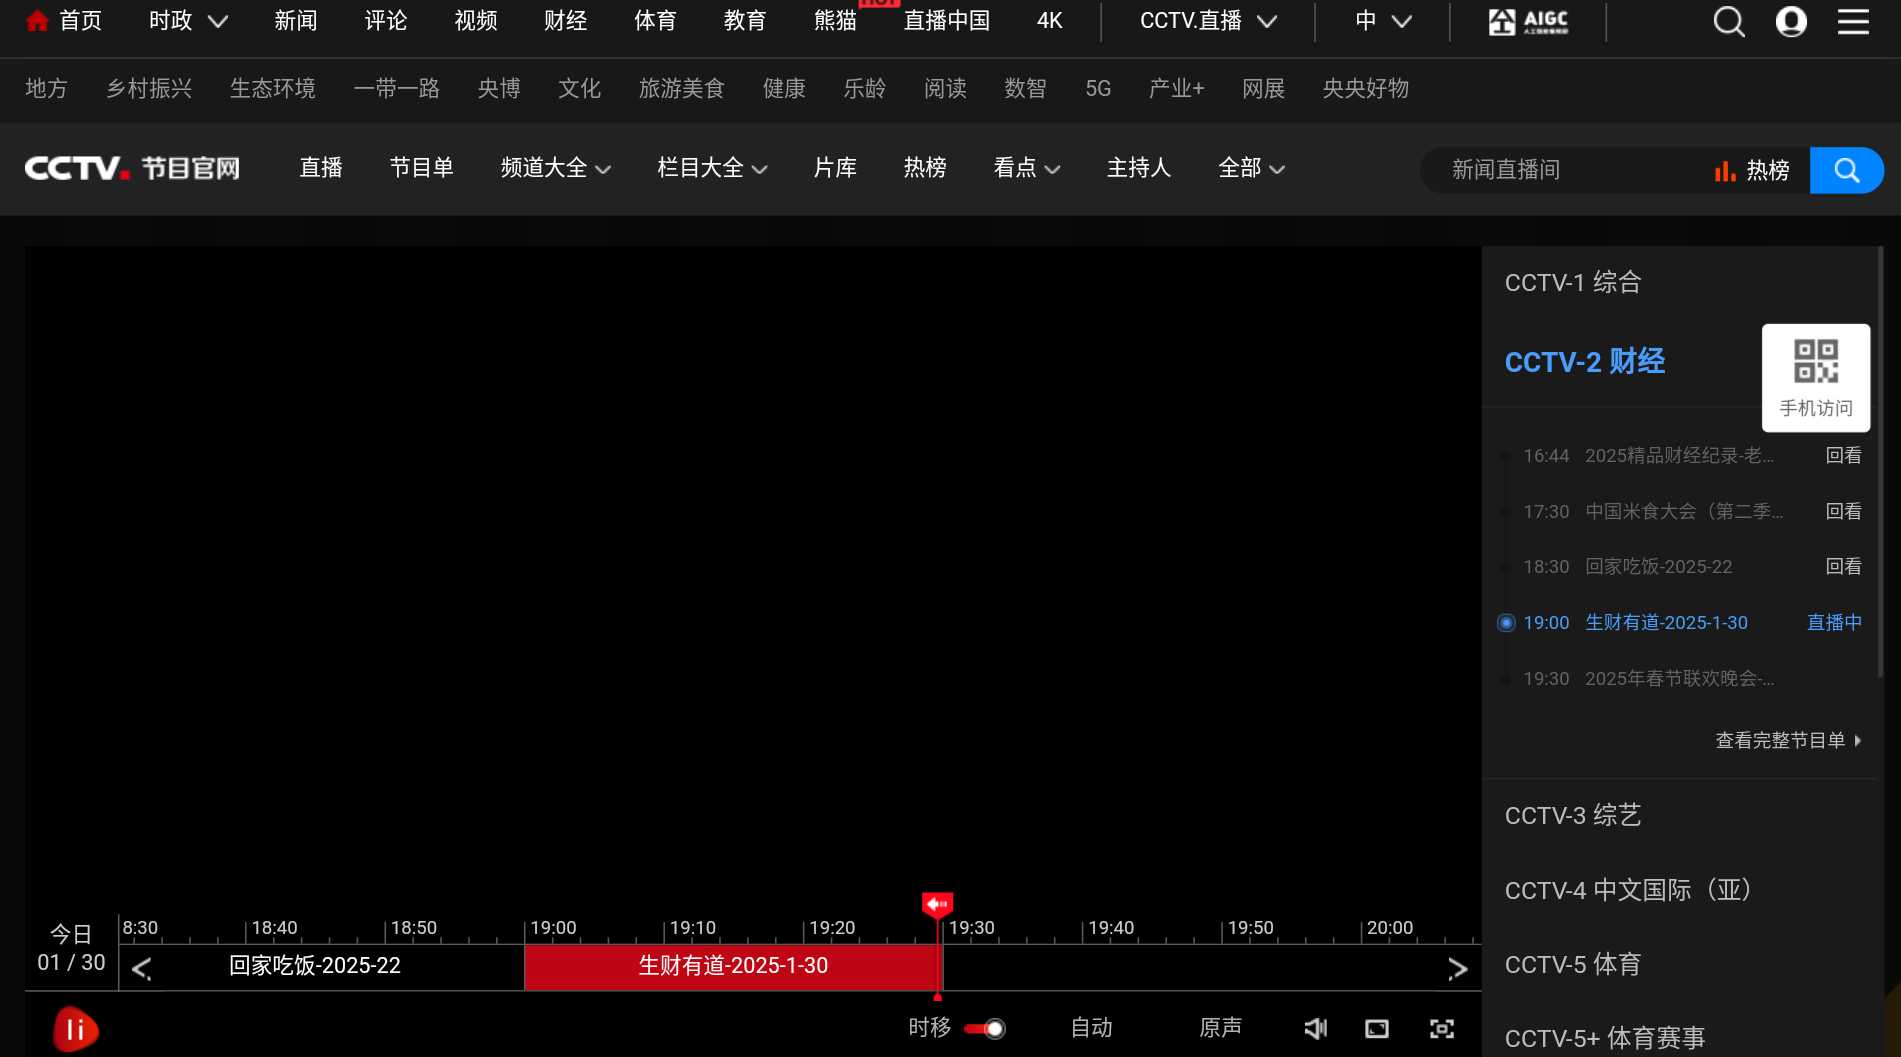Switch to CCTV-4 中文国际（亚） channel
The image size is (1901, 1057).
click(1628, 890)
